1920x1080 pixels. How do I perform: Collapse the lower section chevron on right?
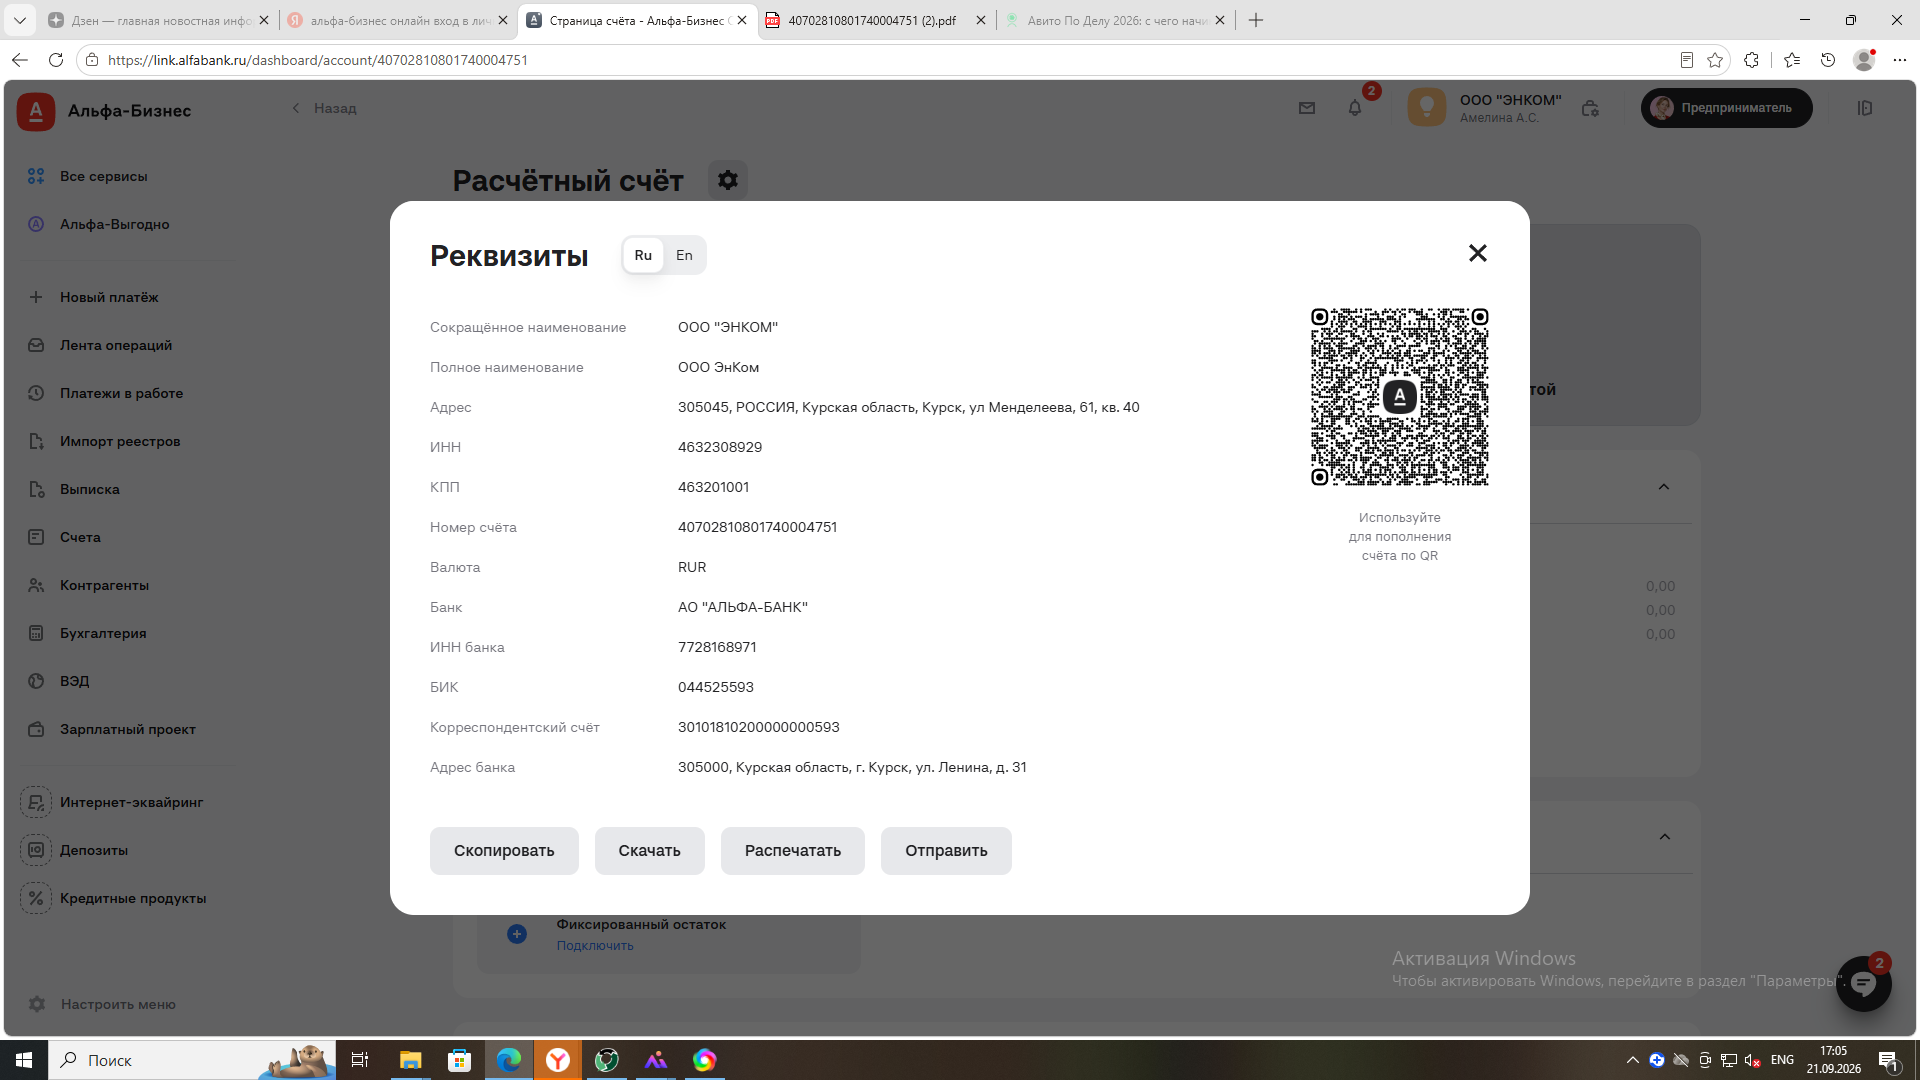[x=1665, y=837]
